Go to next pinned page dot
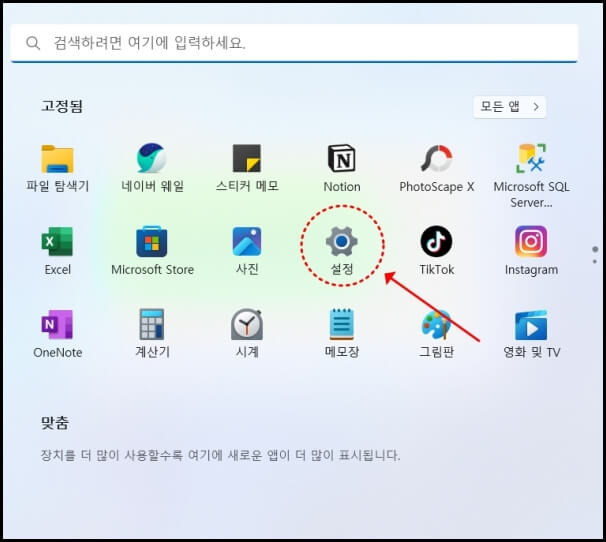 coord(595,262)
